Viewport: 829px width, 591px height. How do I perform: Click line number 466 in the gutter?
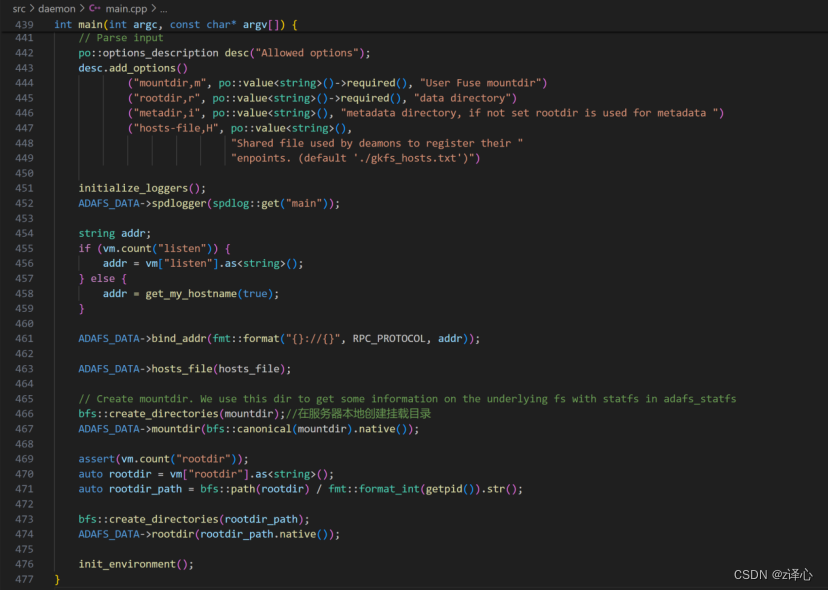tap(22, 413)
